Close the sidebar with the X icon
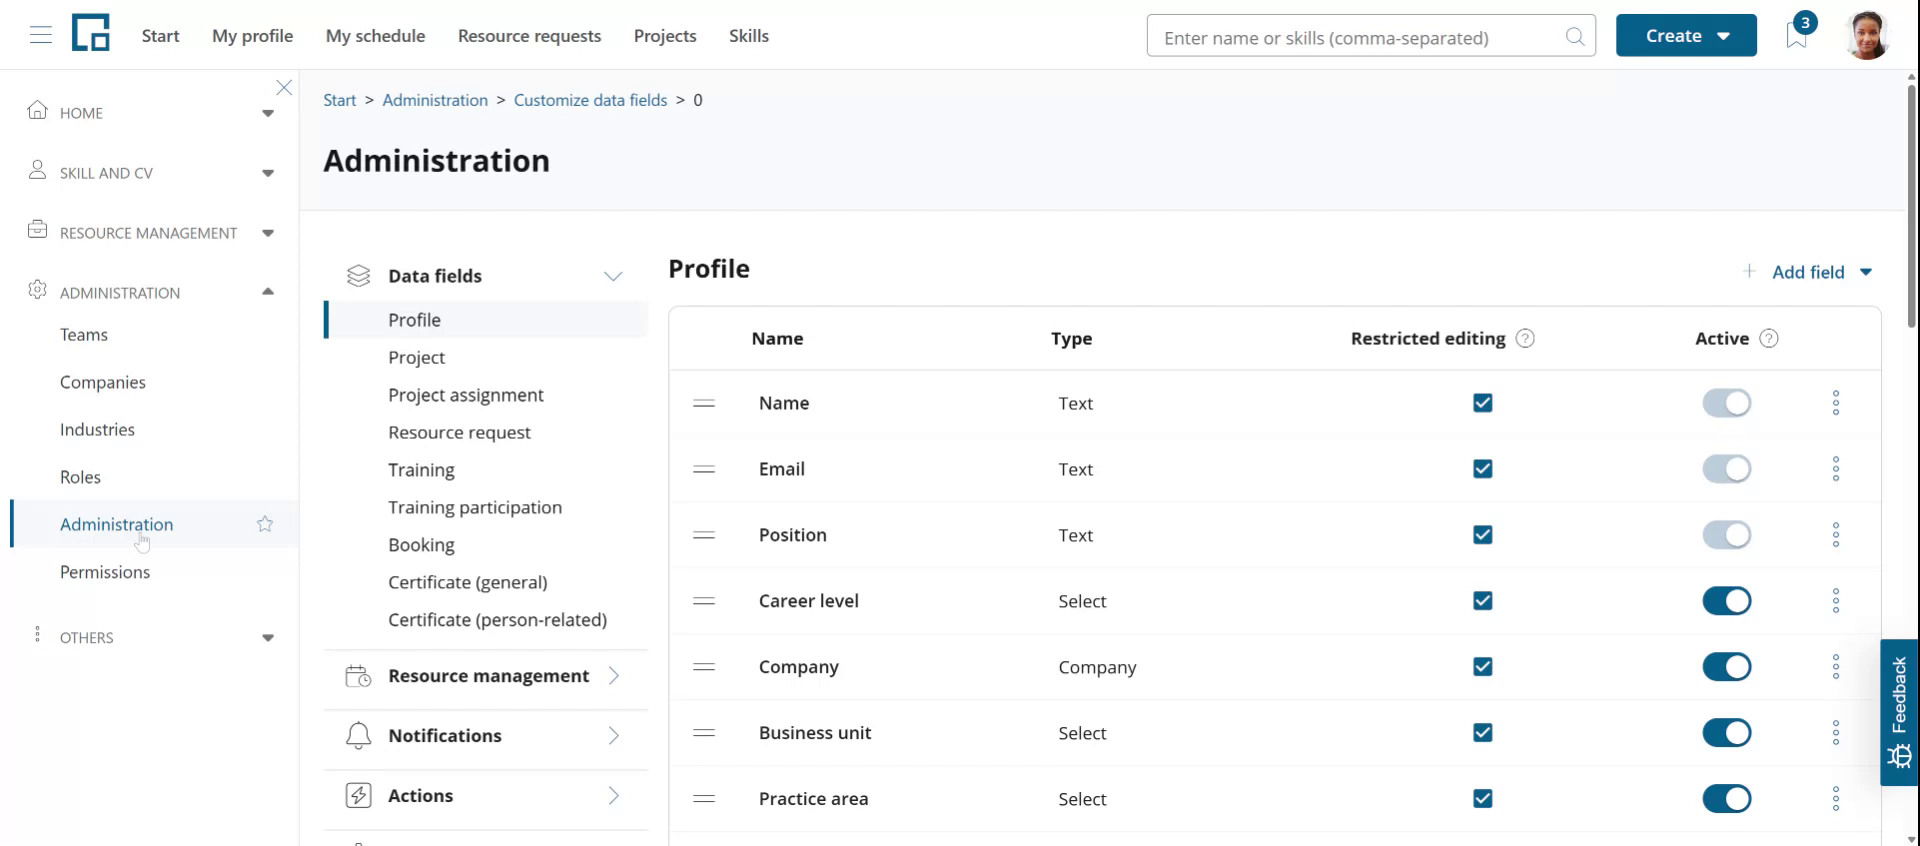 pyautogui.click(x=284, y=88)
